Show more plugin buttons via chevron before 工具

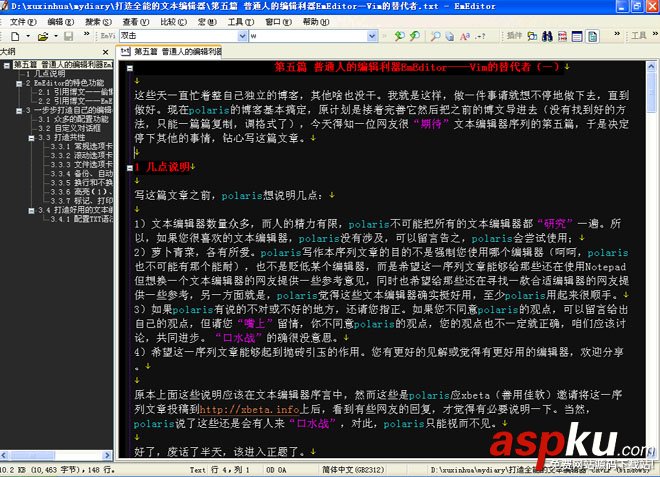tap(617, 34)
